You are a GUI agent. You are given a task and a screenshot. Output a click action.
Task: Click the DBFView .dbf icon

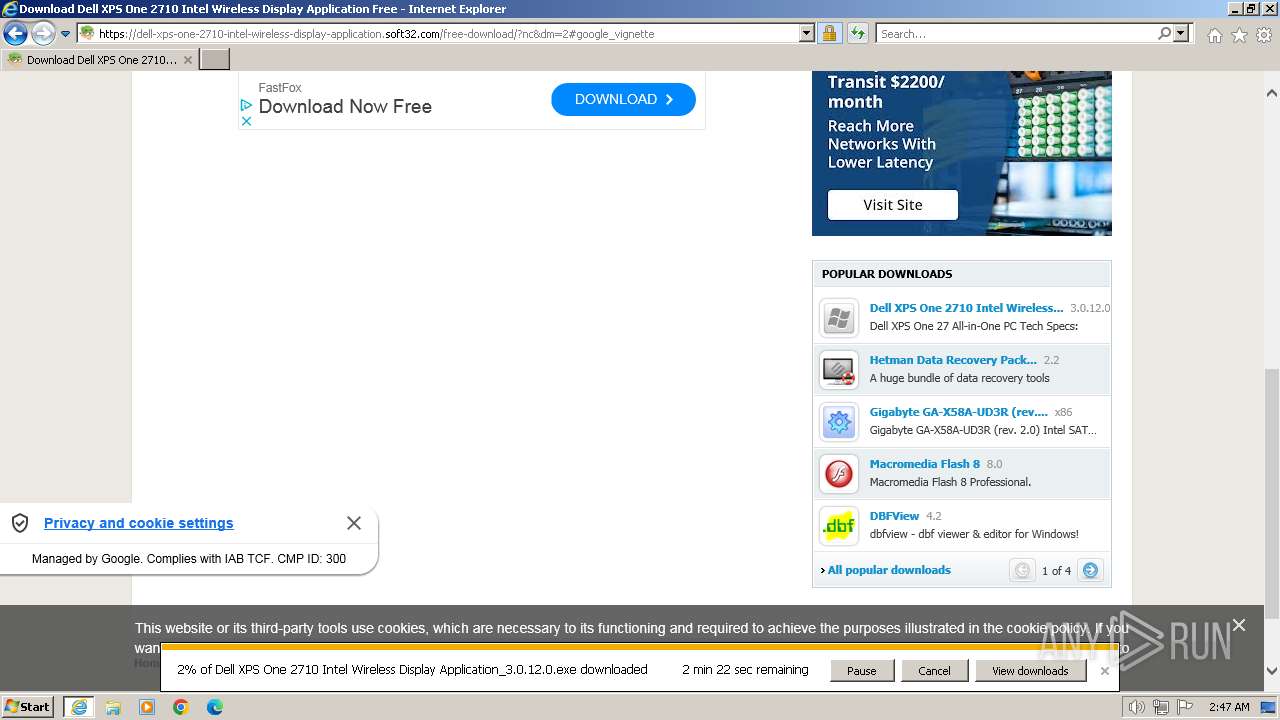(839, 527)
